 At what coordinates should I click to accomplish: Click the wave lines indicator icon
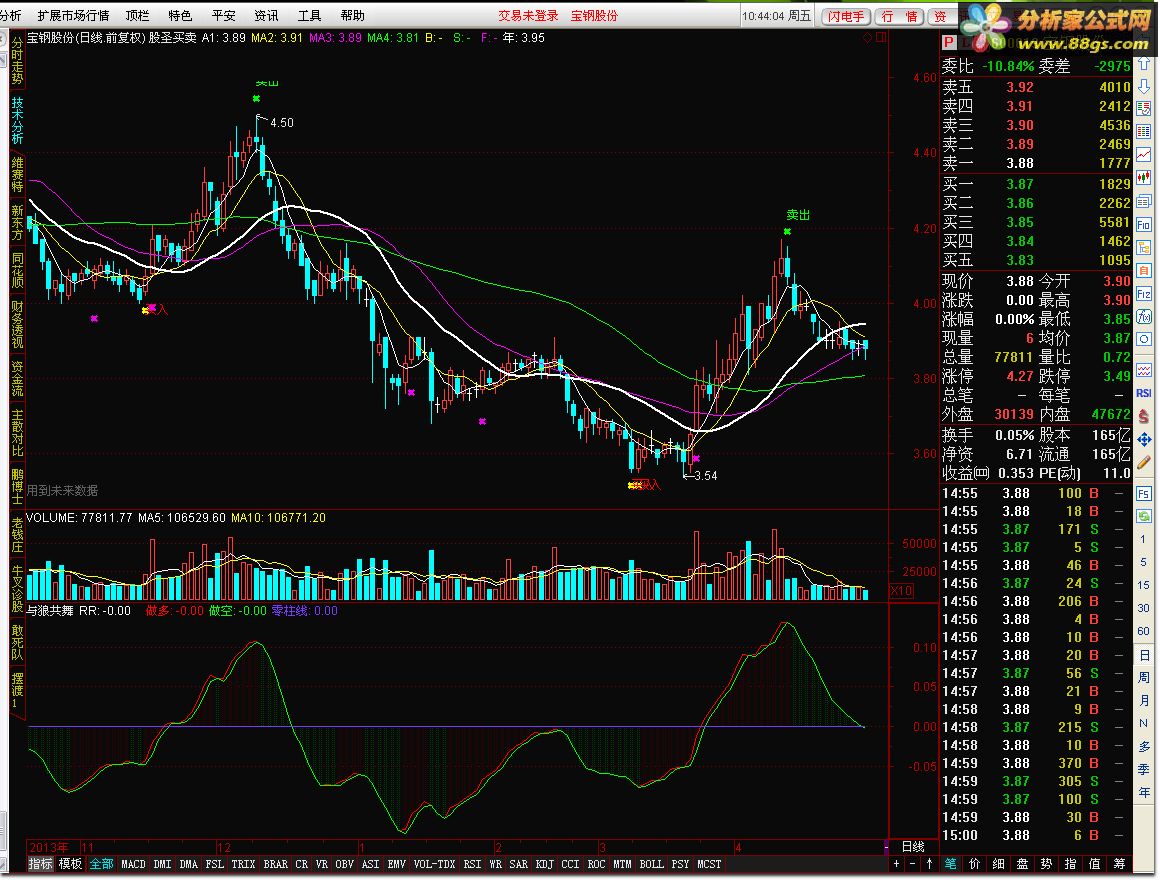pyautogui.click(x=1144, y=370)
